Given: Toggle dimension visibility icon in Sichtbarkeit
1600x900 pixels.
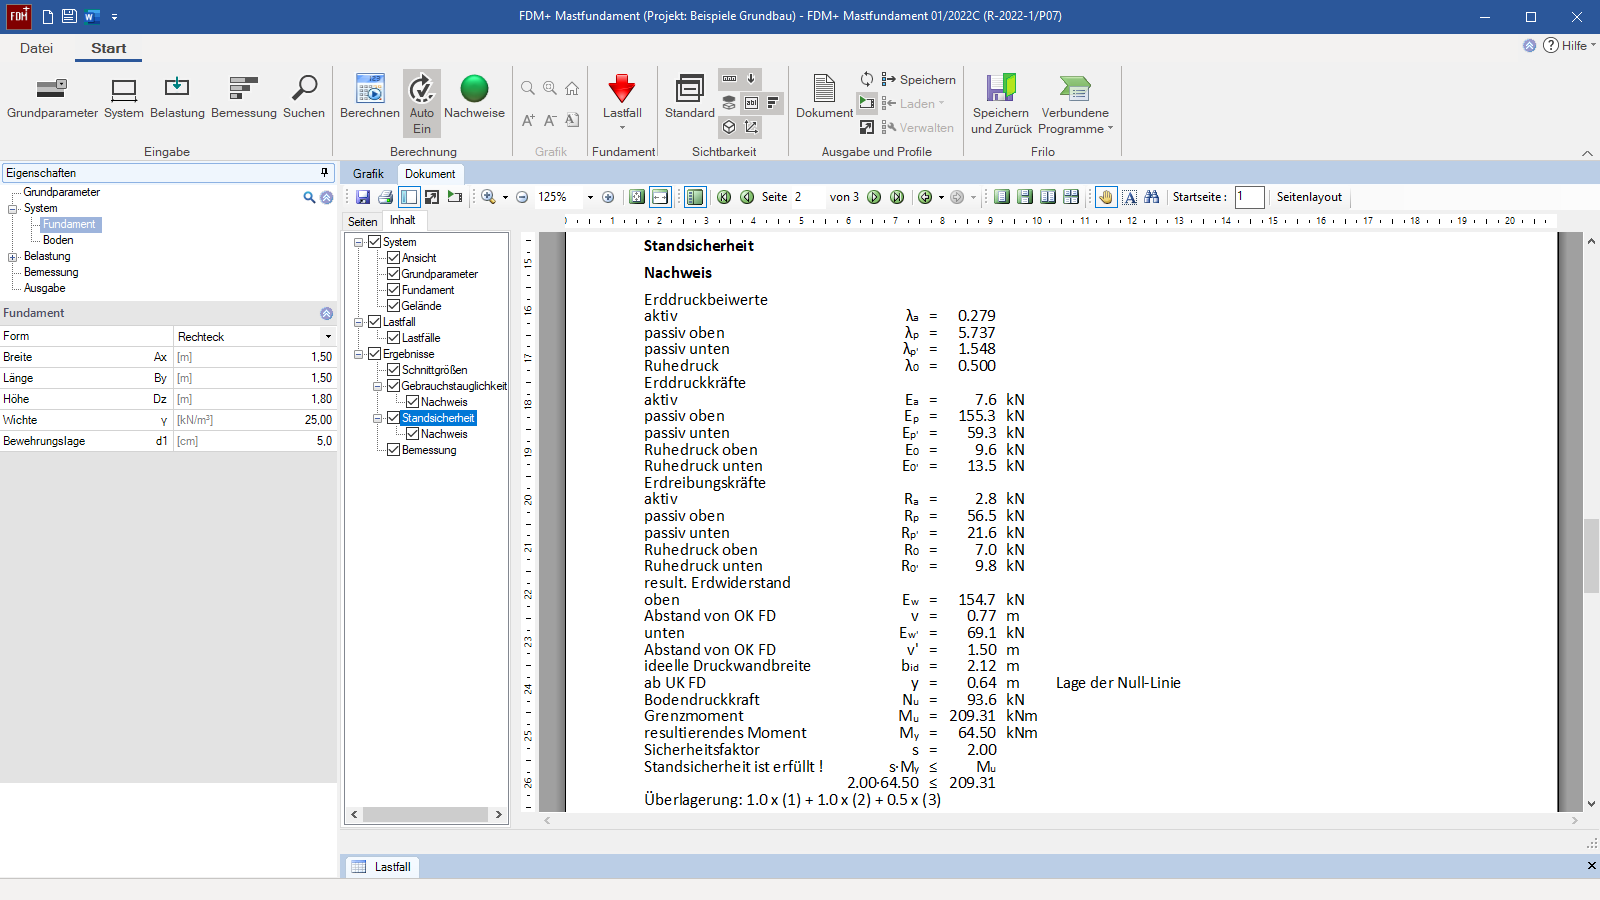Looking at the screenshot, I should pos(730,79).
